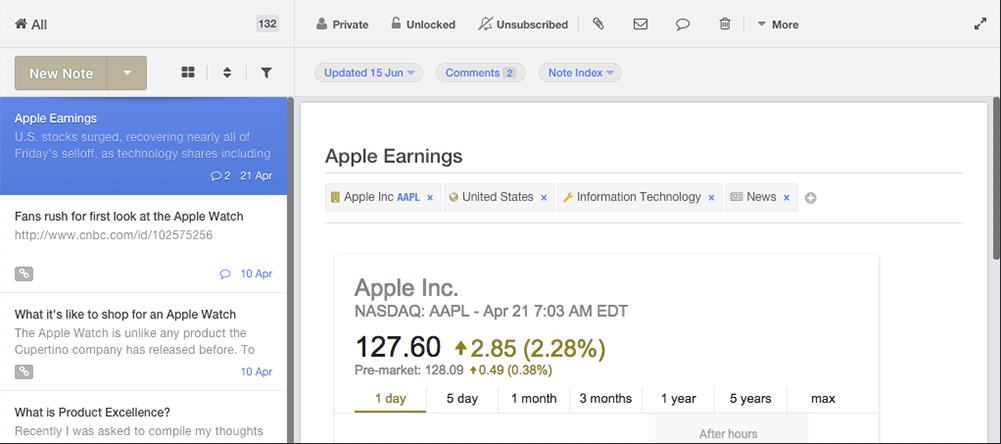Open the Updated 15 Jun dropdown
The height and width of the screenshot is (444, 1001).
tap(369, 73)
